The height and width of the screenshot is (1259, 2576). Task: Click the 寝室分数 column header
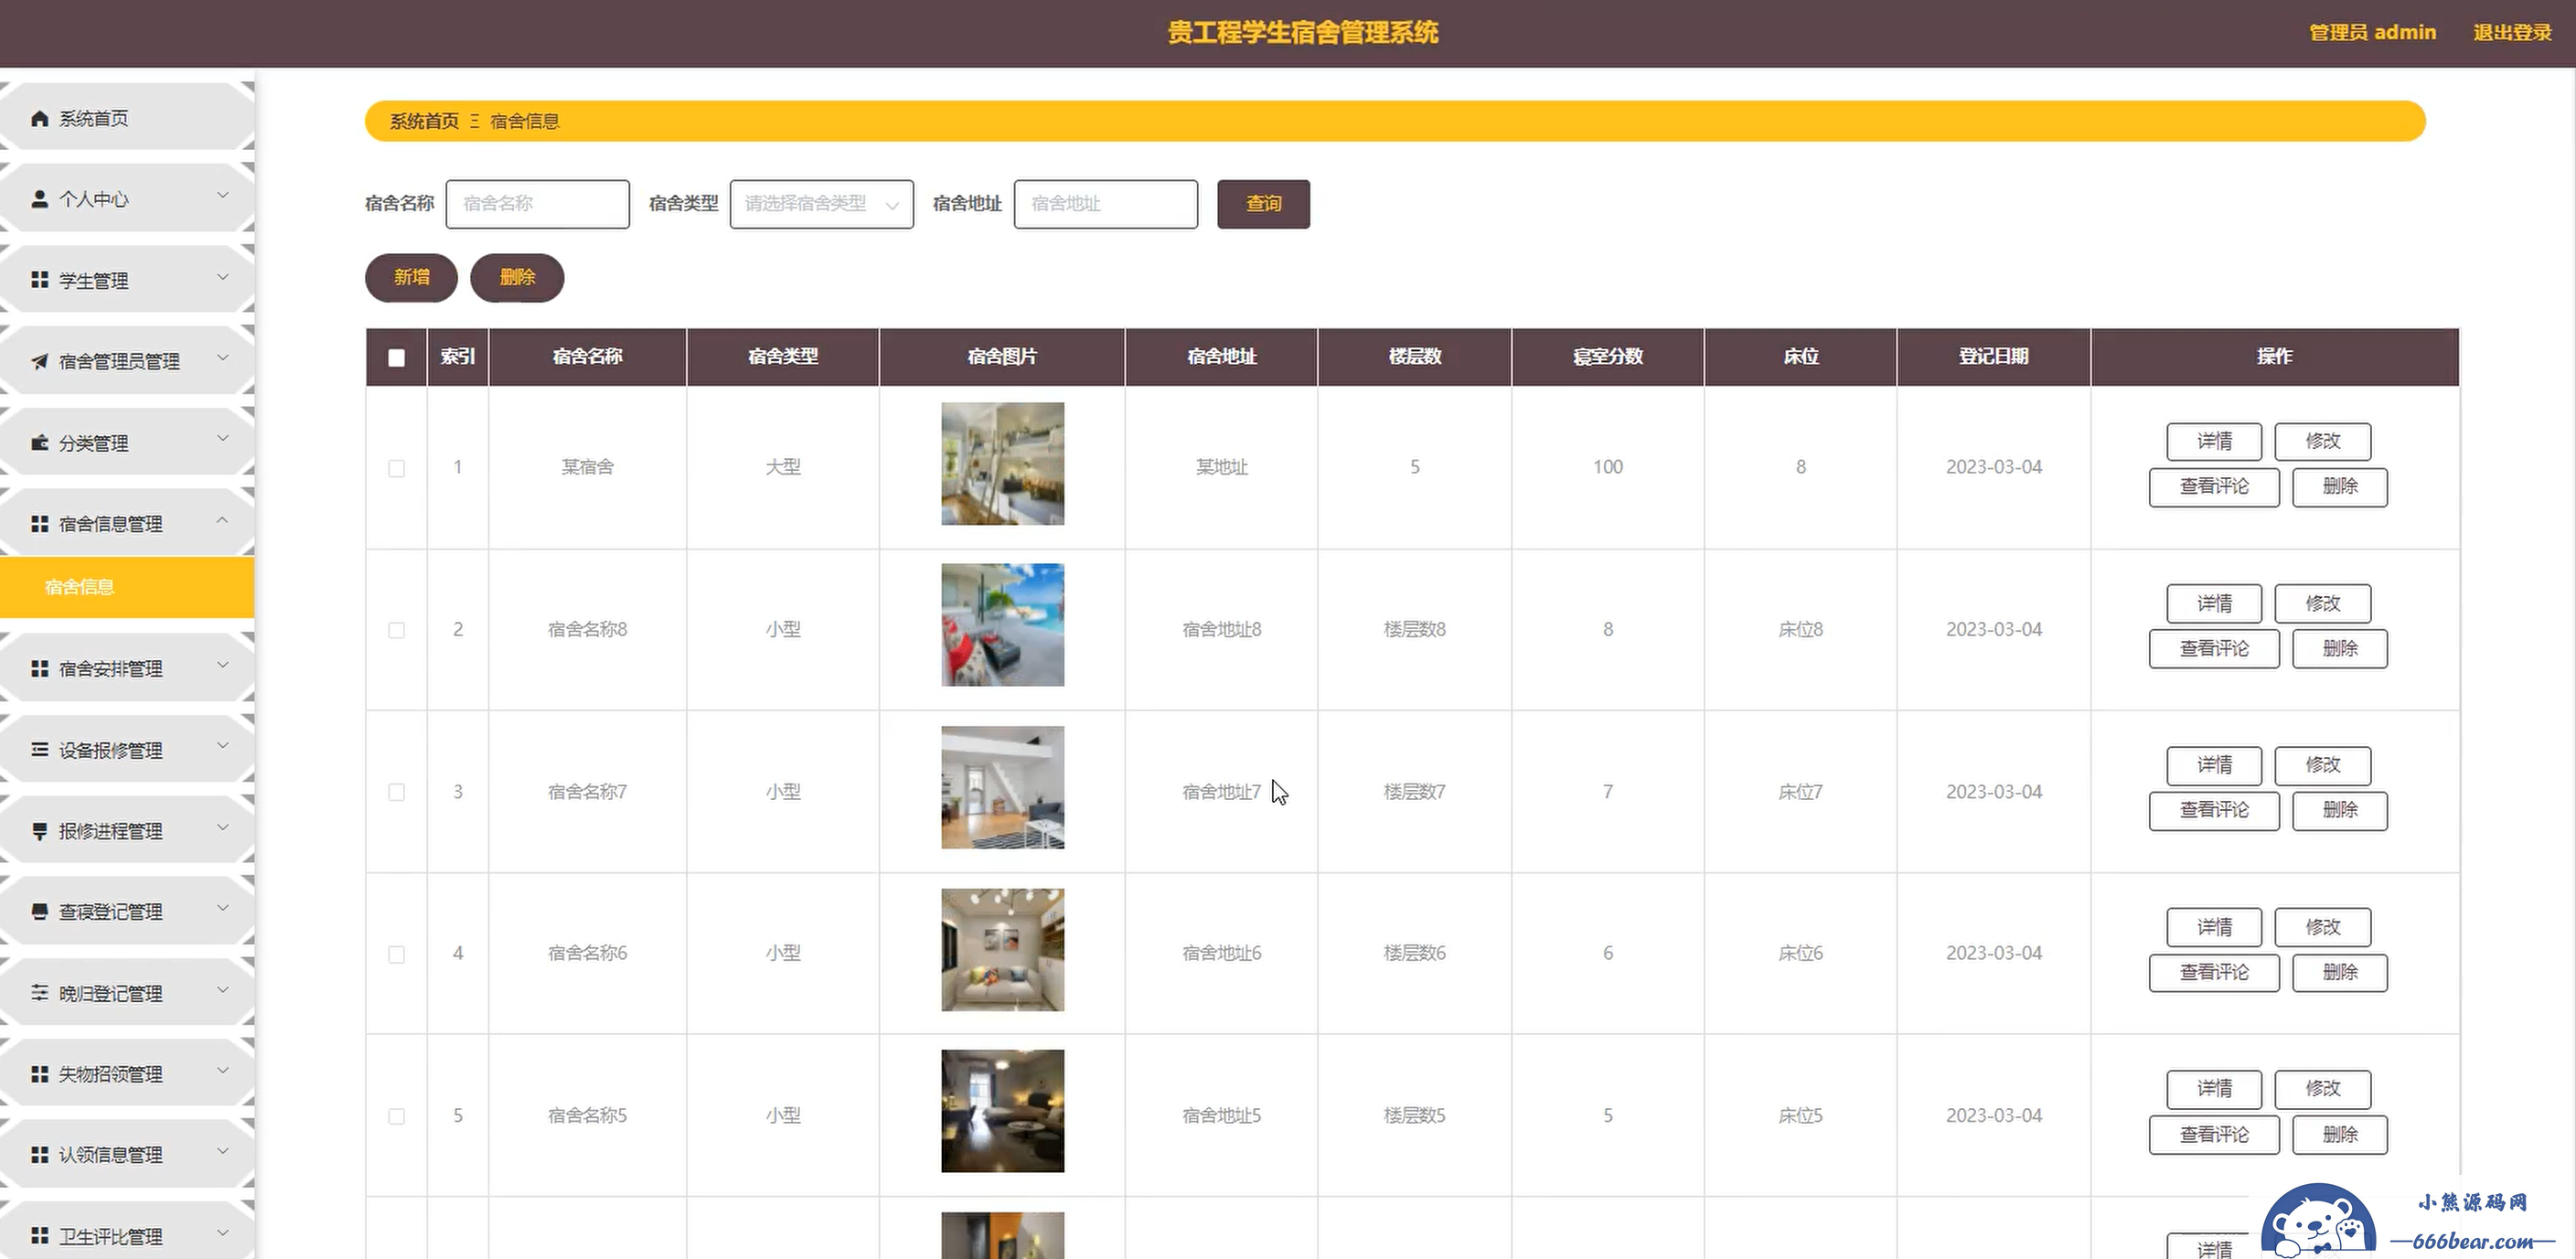point(1607,357)
